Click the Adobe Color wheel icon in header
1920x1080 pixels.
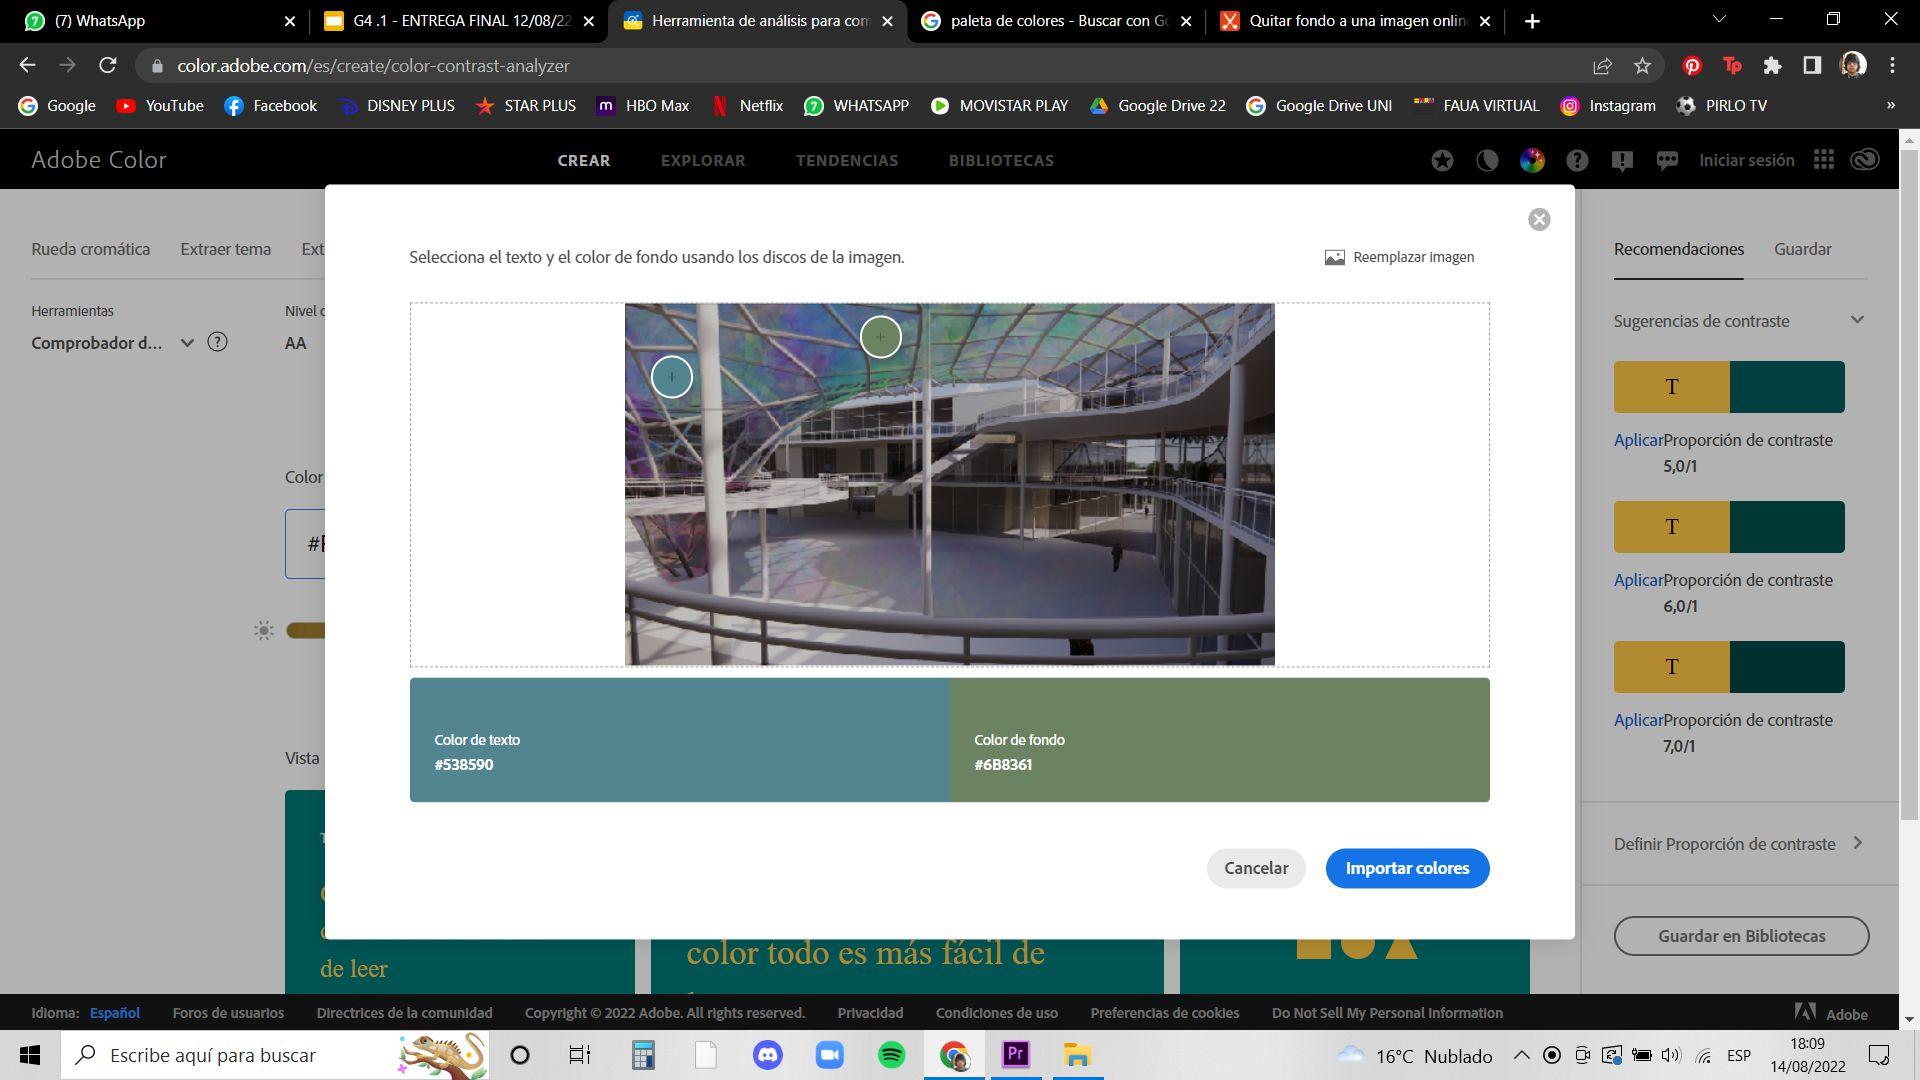click(1532, 160)
